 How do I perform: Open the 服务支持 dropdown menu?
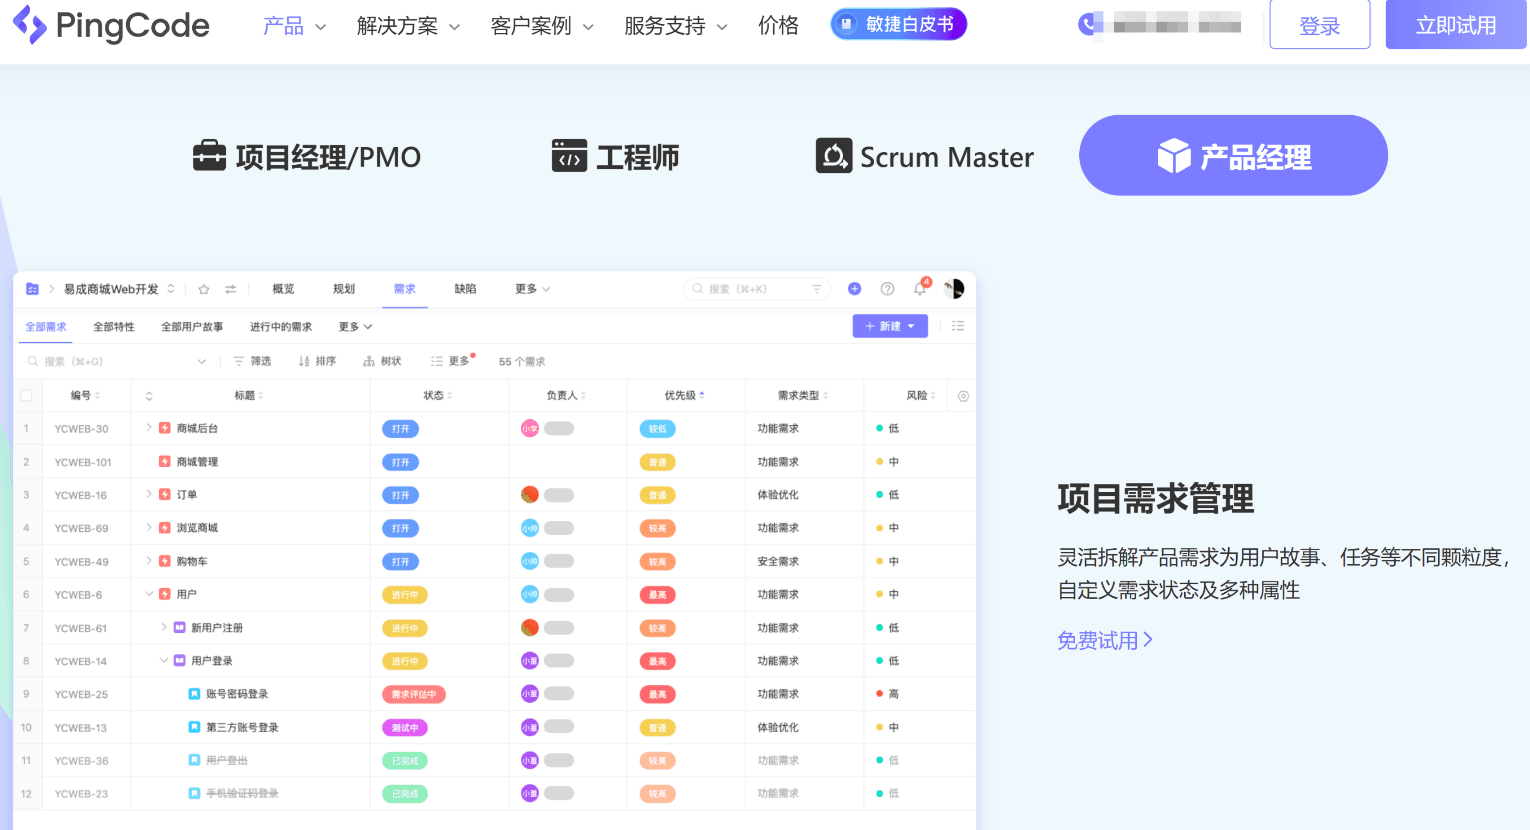[676, 26]
